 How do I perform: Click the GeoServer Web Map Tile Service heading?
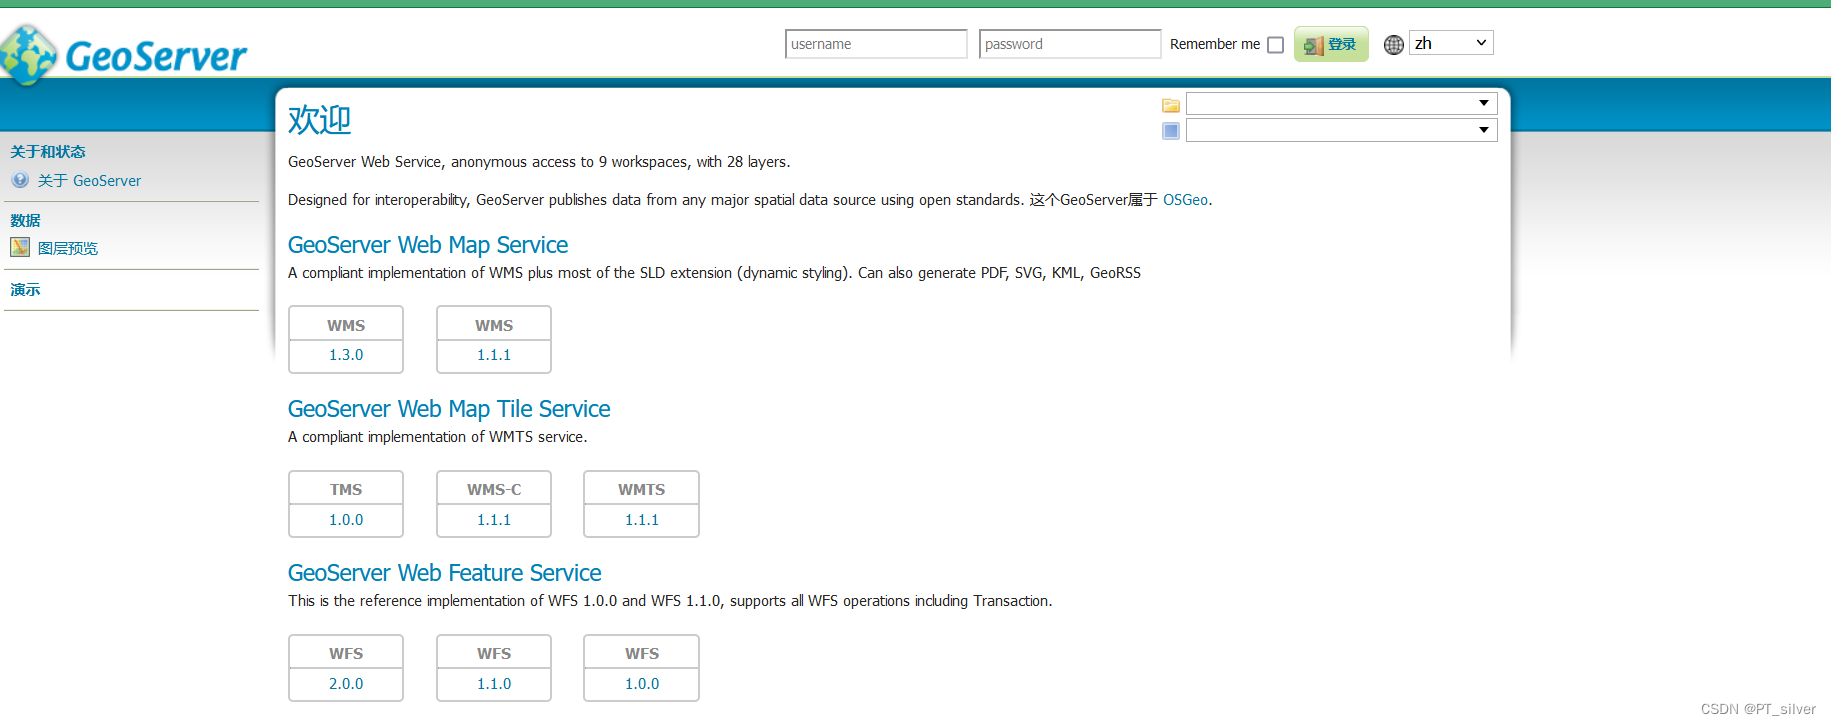tap(449, 409)
